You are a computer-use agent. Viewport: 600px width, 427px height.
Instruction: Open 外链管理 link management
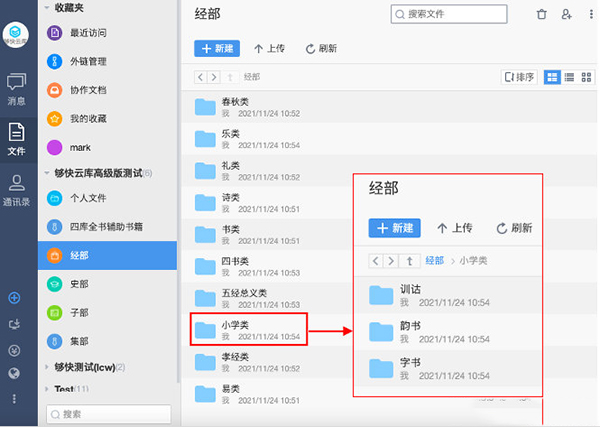tap(107, 61)
